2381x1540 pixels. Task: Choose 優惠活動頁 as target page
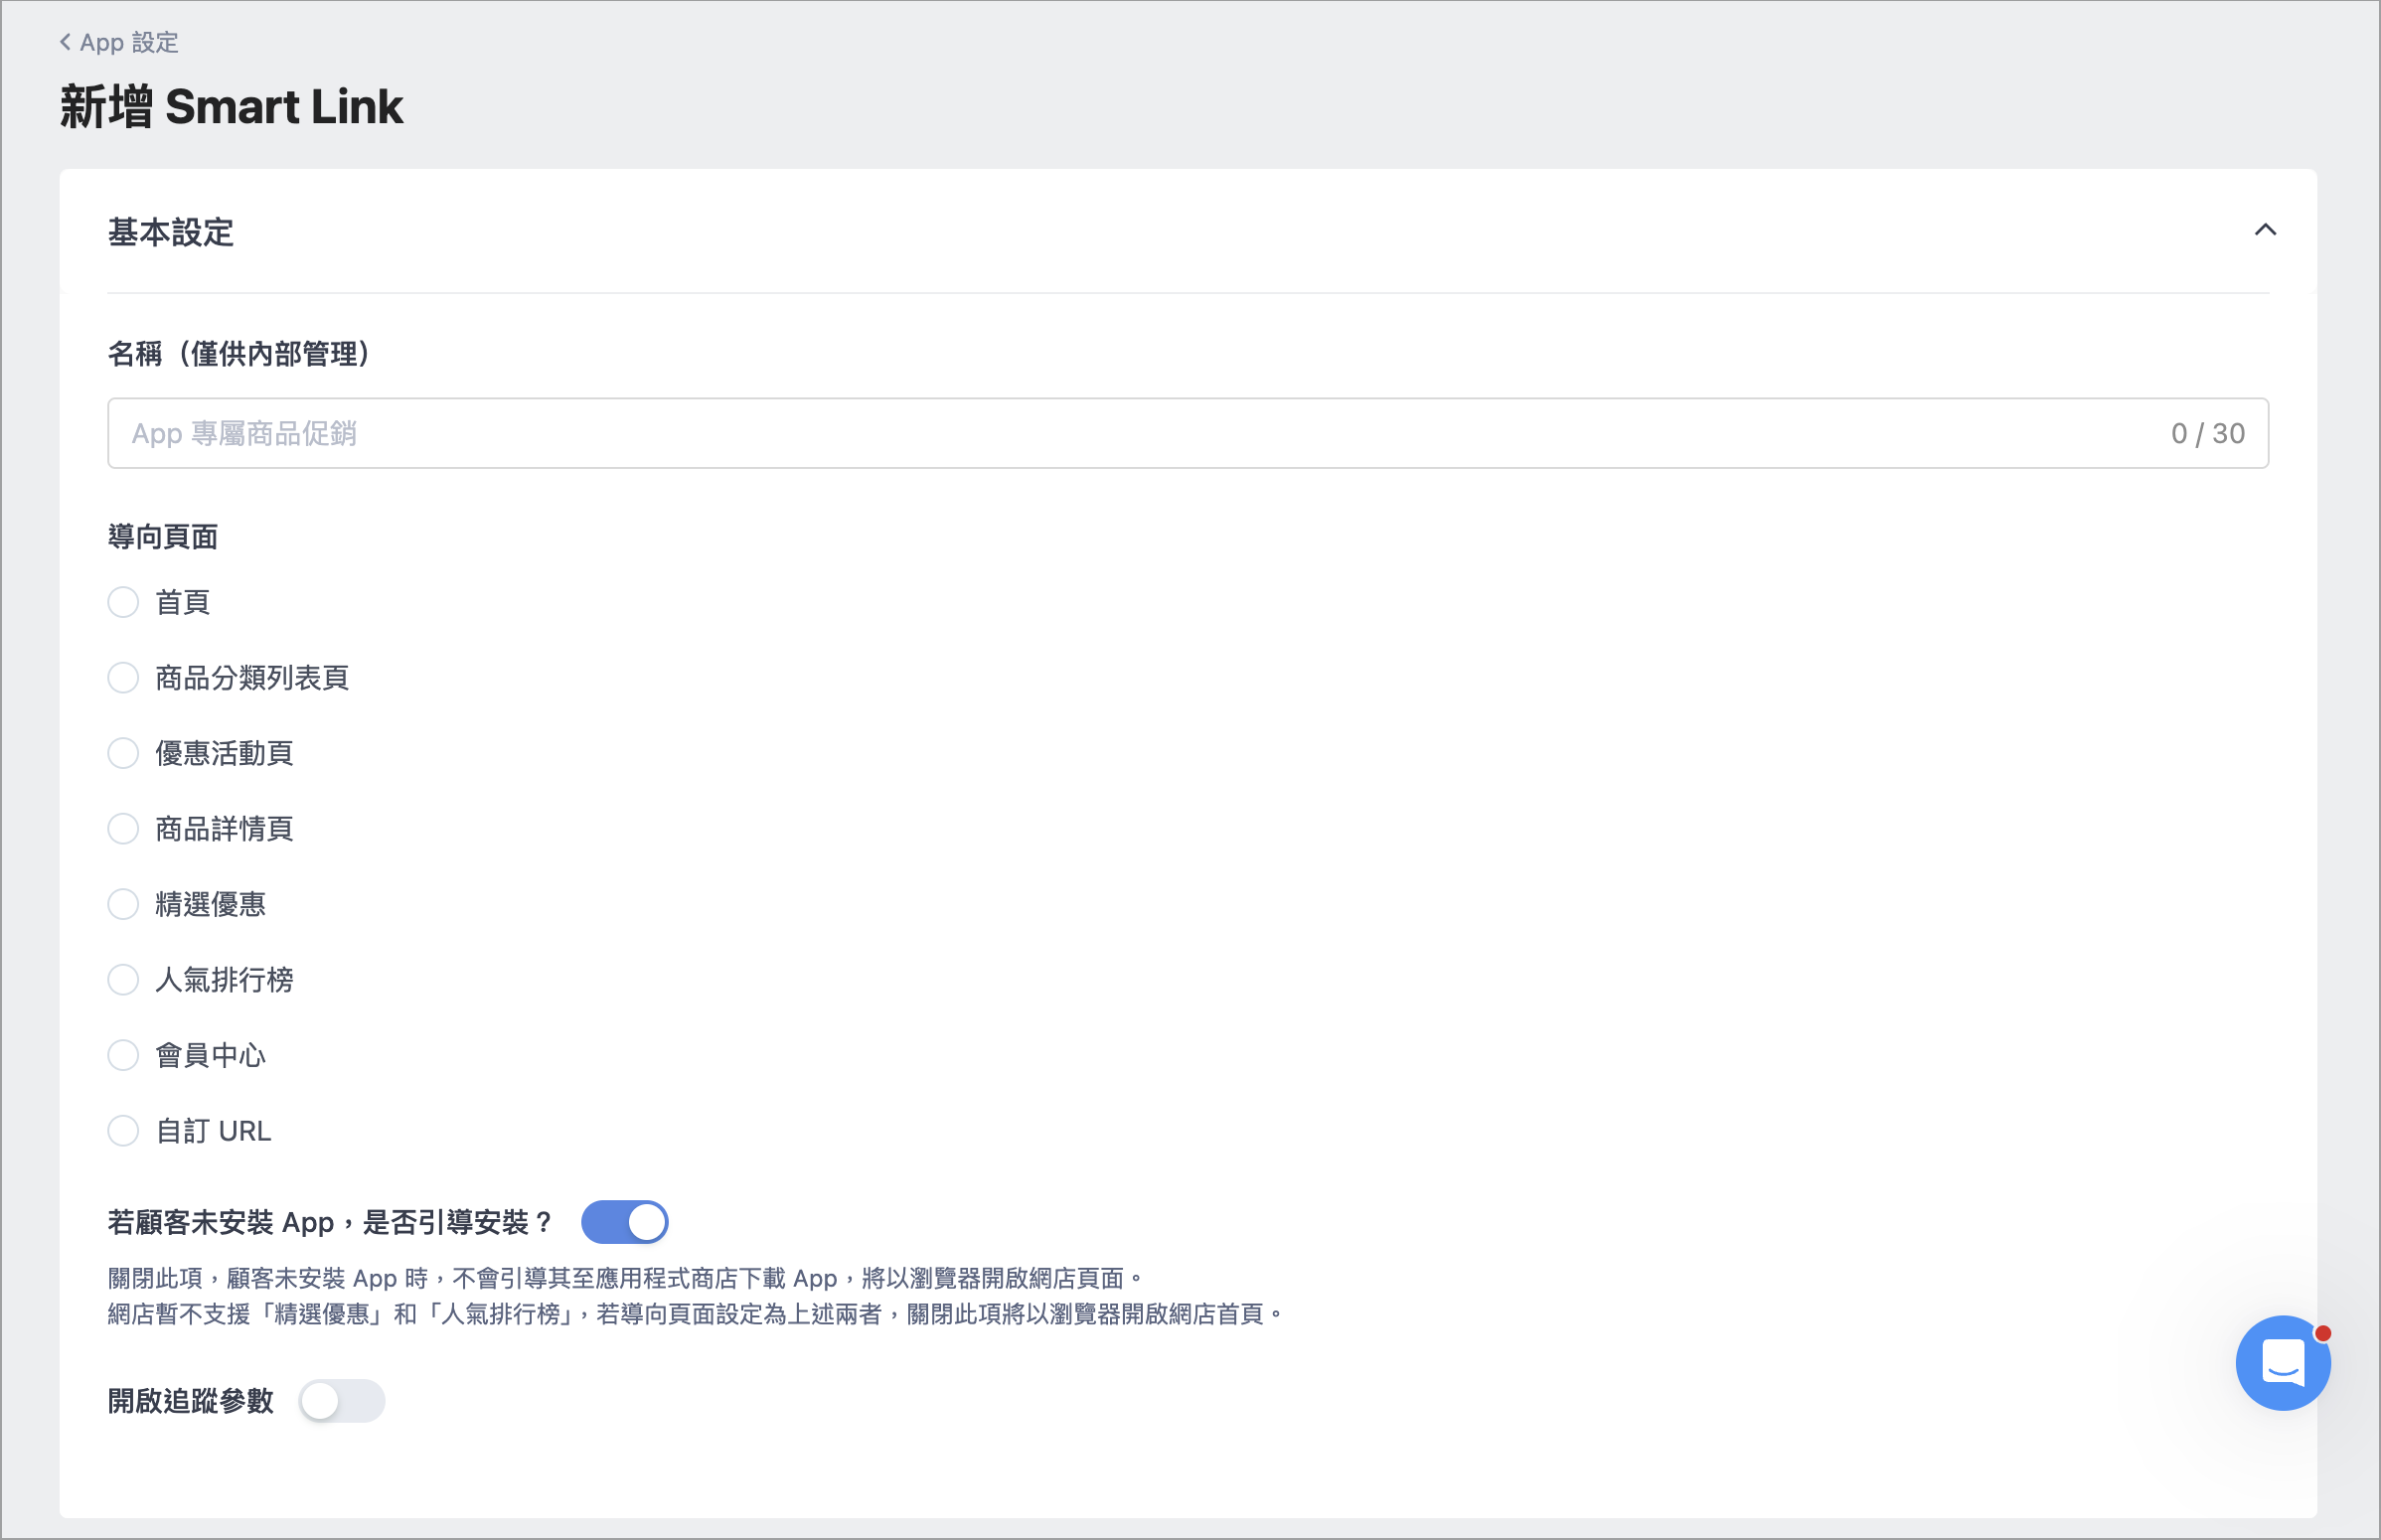(x=123, y=753)
